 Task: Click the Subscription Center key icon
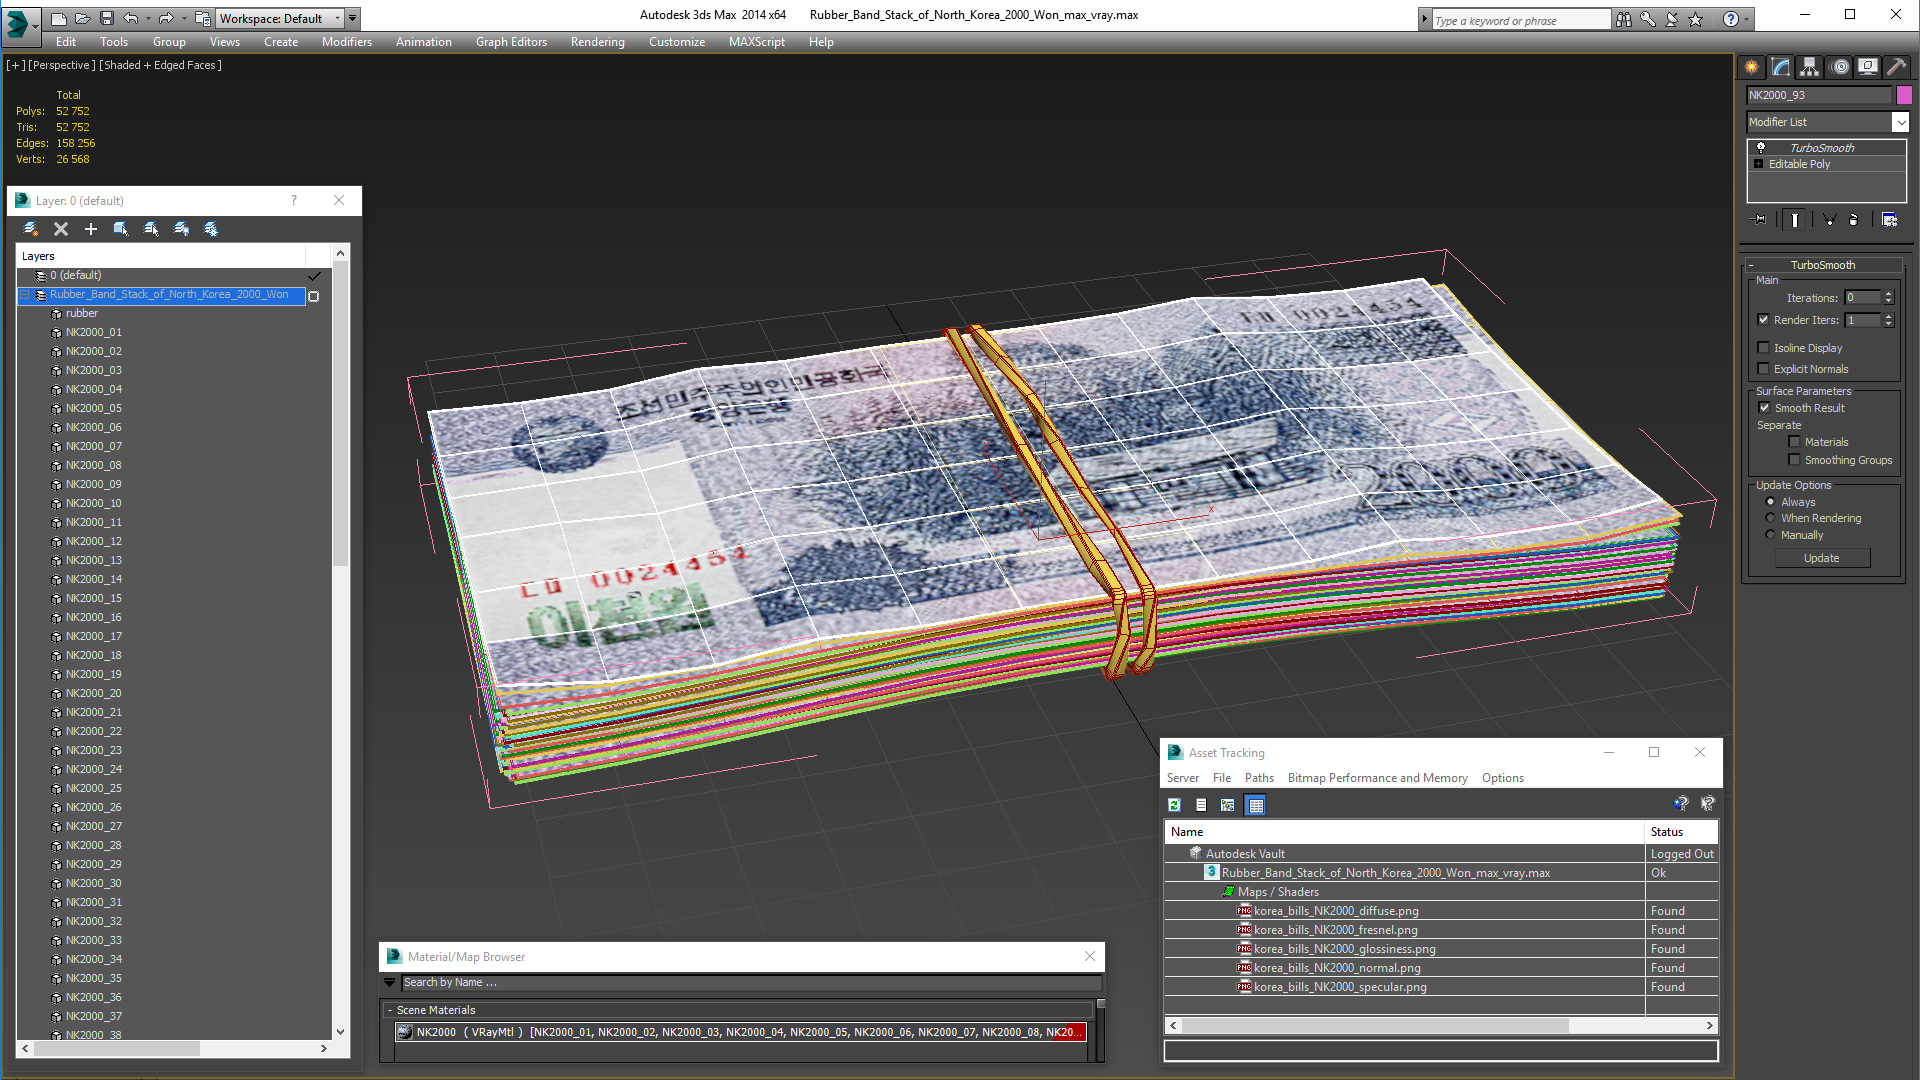(x=1647, y=19)
